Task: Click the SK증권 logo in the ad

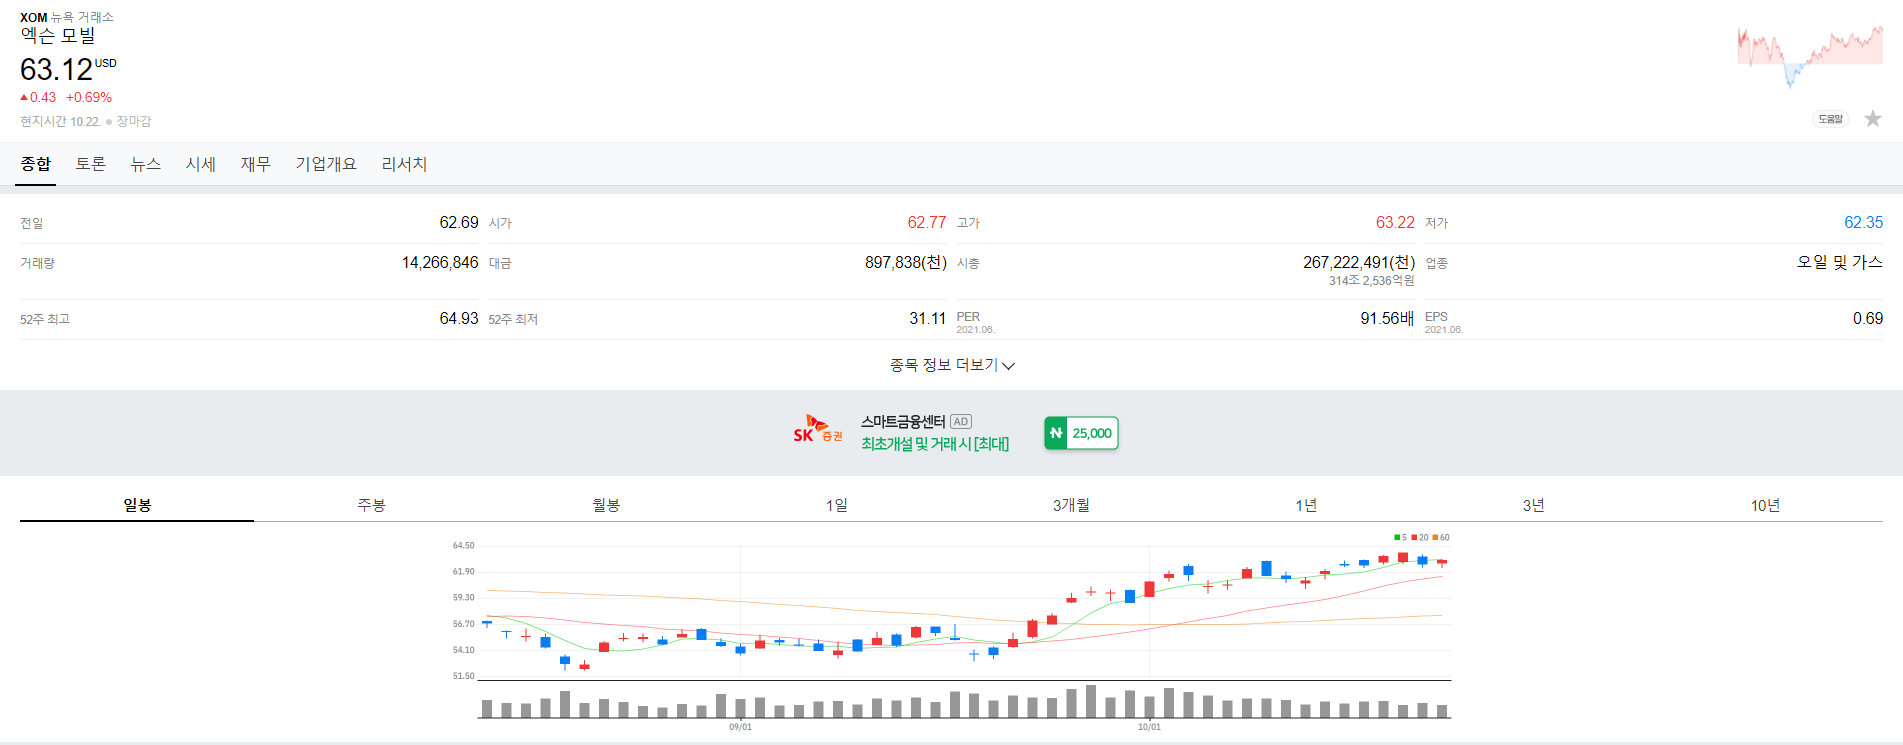Action: tap(818, 430)
